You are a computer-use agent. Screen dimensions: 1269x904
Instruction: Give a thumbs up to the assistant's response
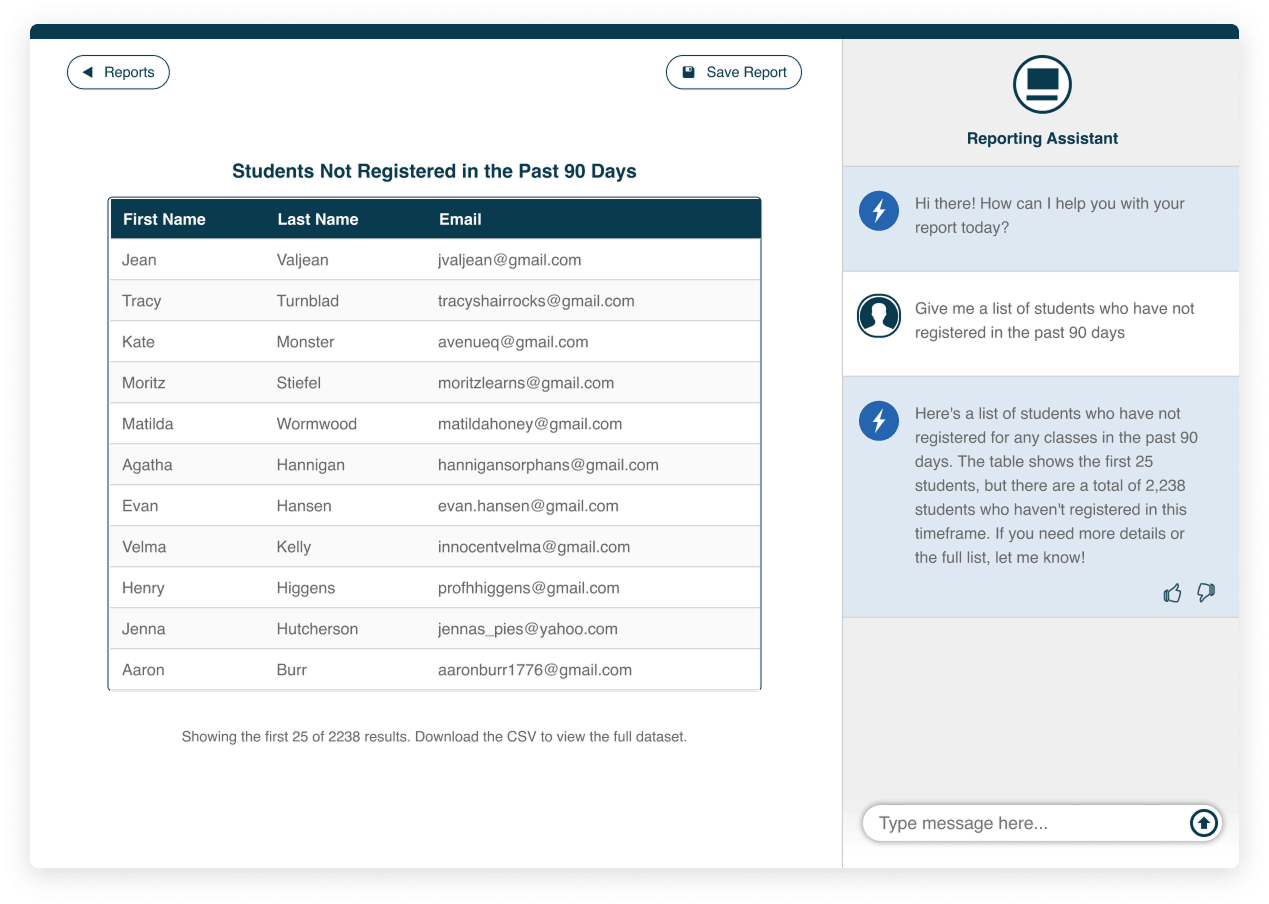[x=1172, y=593]
